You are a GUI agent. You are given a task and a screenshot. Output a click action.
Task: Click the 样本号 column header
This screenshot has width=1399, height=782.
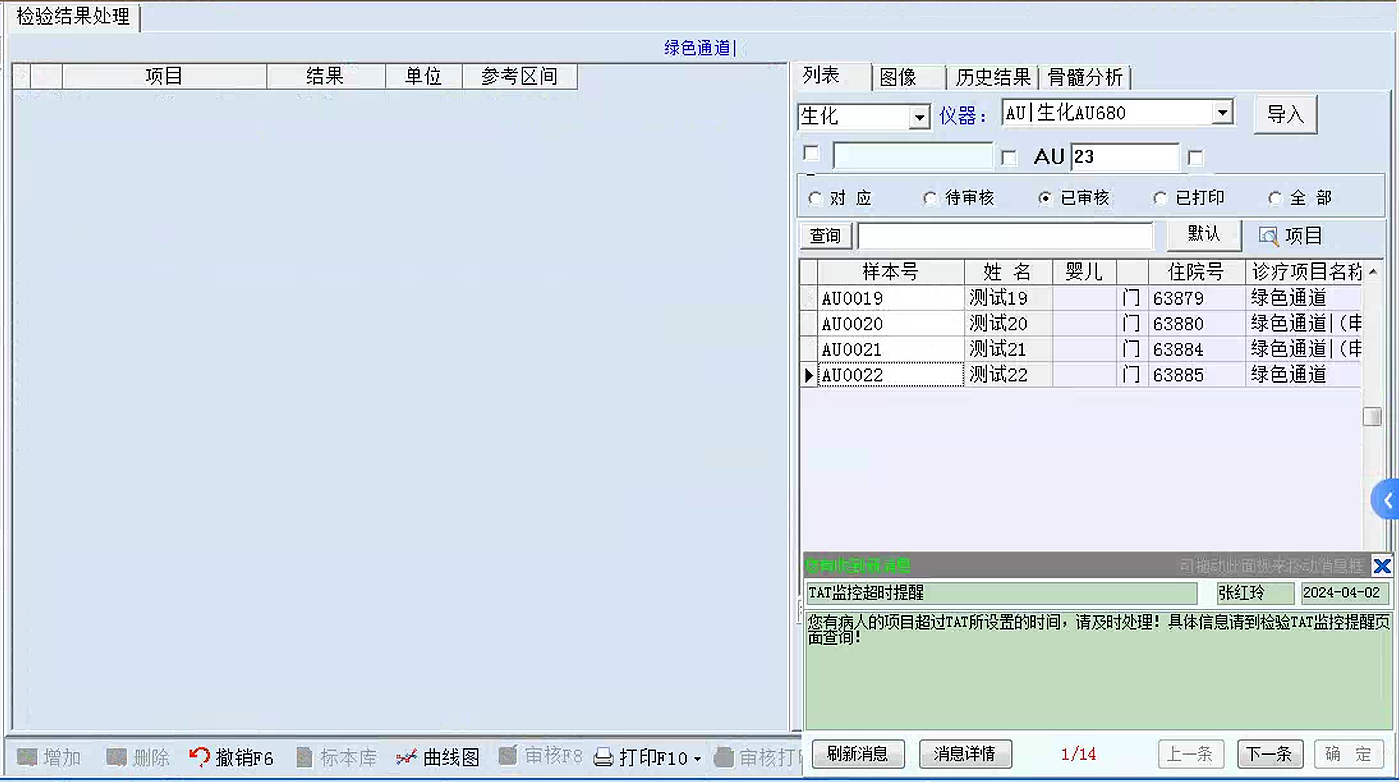click(890, 272)
